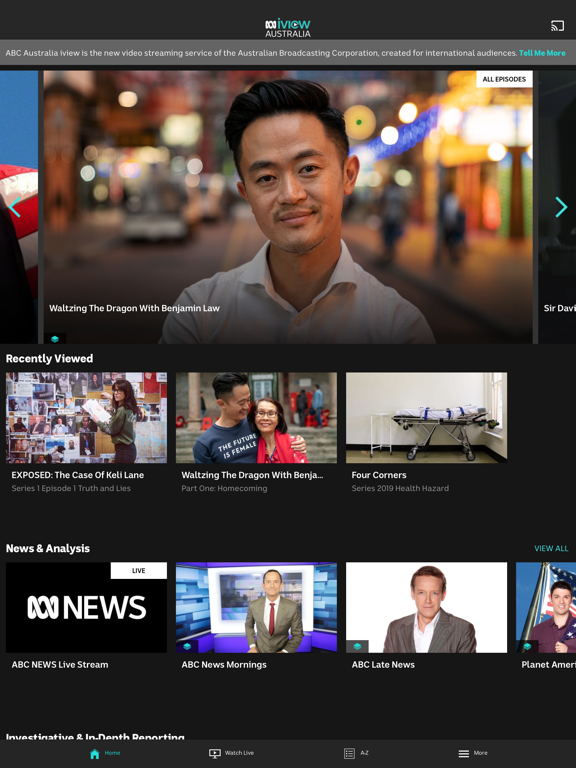
Task: Click 'Part One: Homecoming' subtitle
Action: [x=224, y=488]
